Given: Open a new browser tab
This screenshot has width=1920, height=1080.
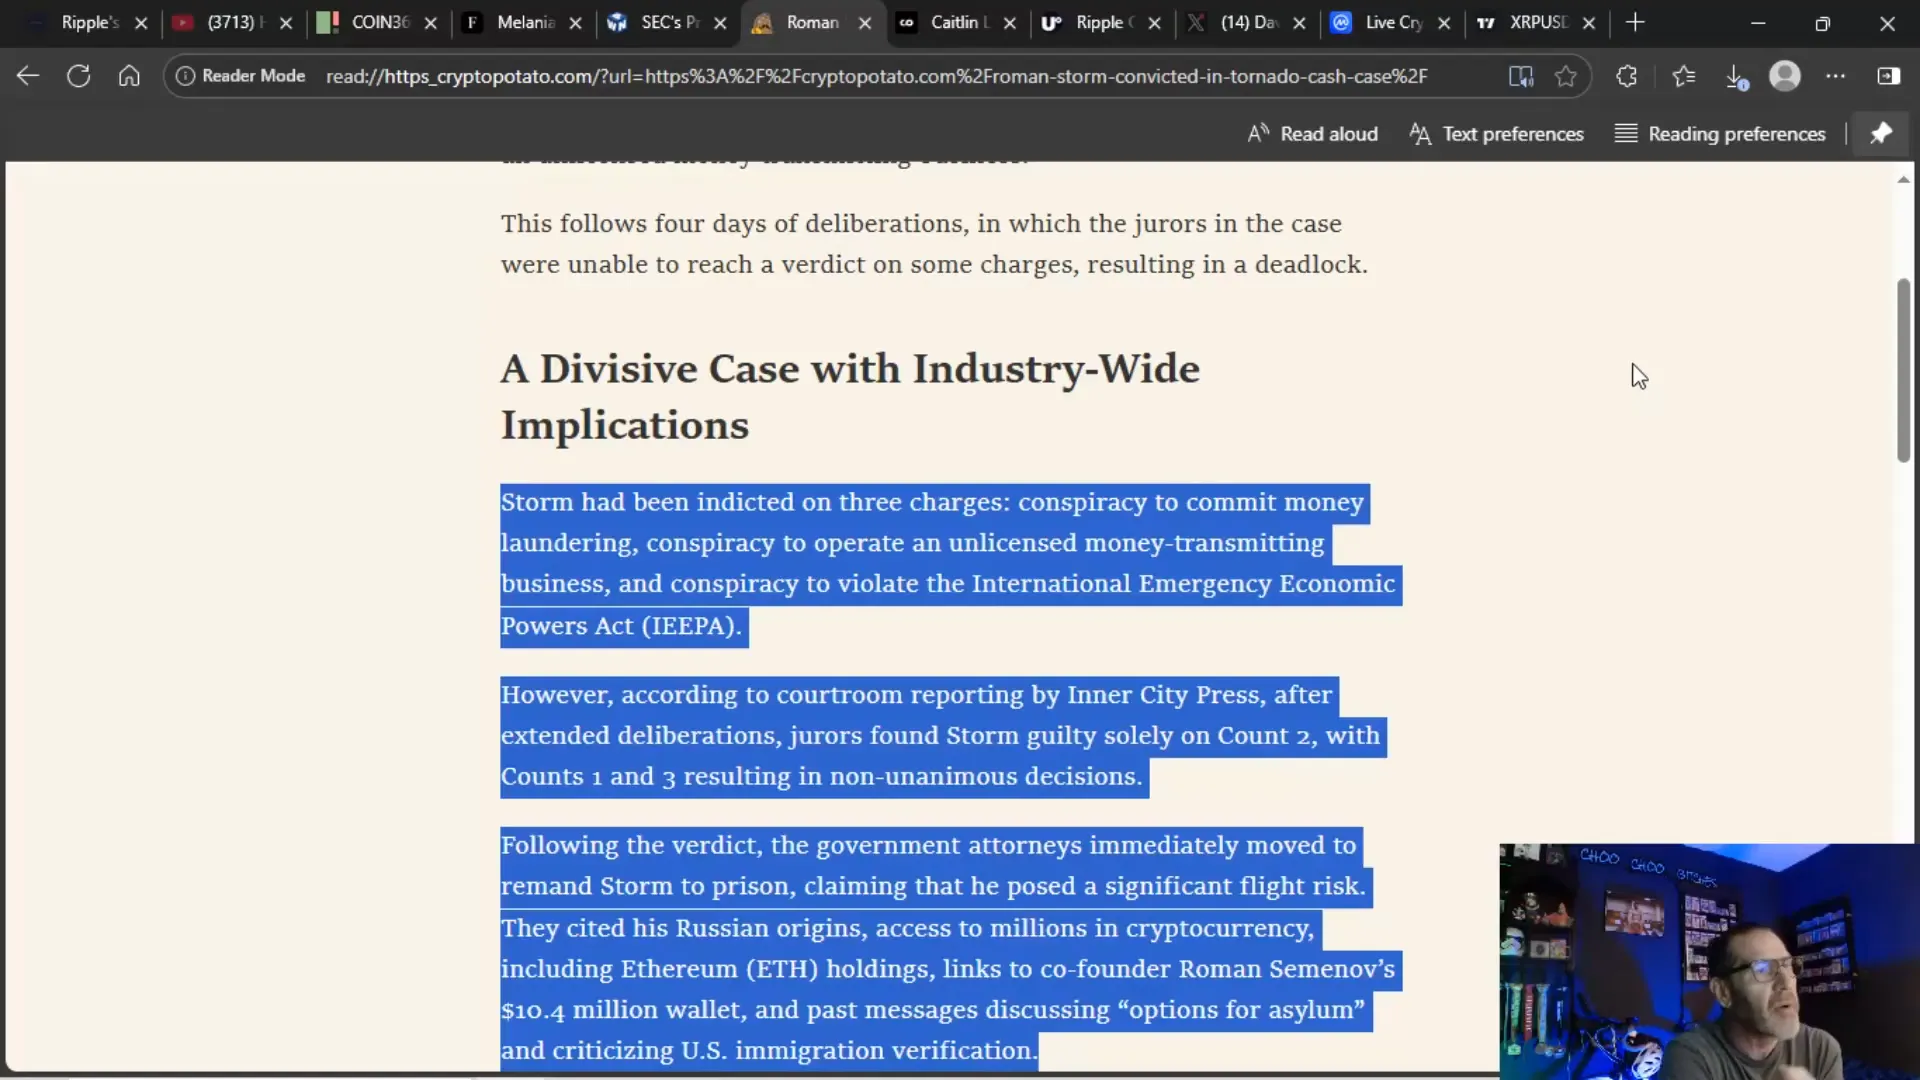Looking at the screenshot, I should pos(1635,22).
